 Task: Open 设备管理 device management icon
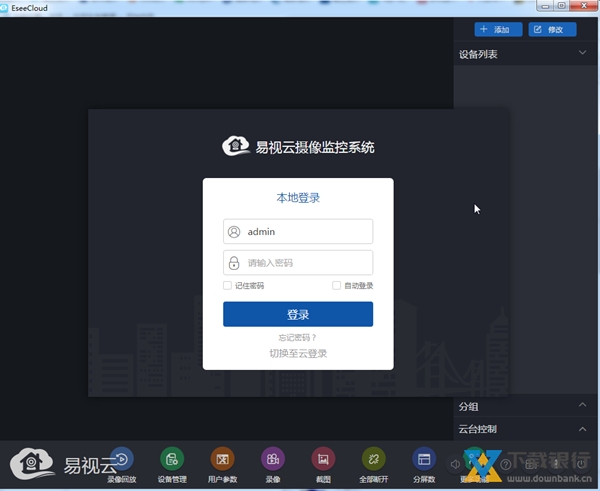pyautogui.click(x=172, y=459)
